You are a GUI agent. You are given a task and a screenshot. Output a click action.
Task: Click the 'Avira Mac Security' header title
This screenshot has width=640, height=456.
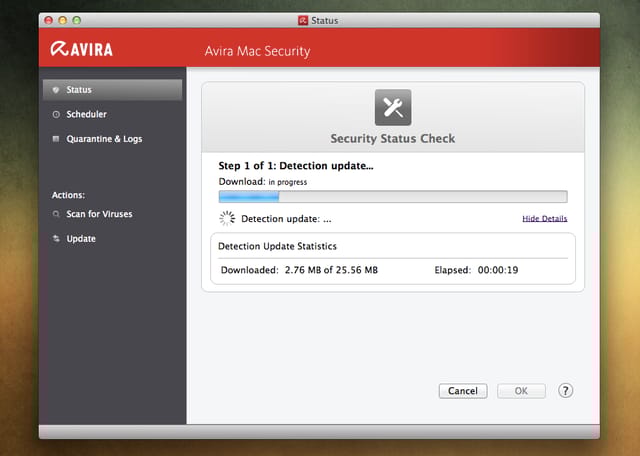257,51
